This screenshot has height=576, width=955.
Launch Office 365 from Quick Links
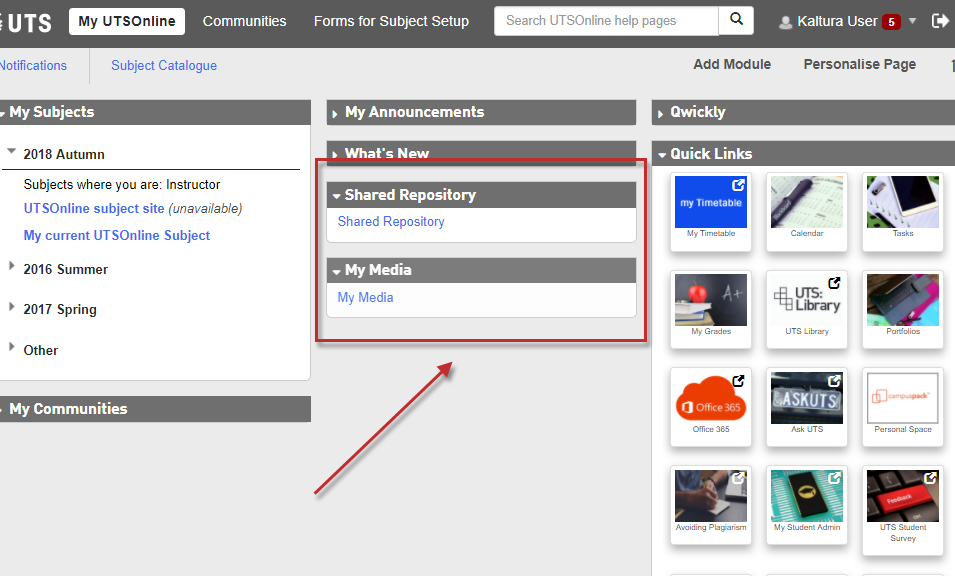710,398
